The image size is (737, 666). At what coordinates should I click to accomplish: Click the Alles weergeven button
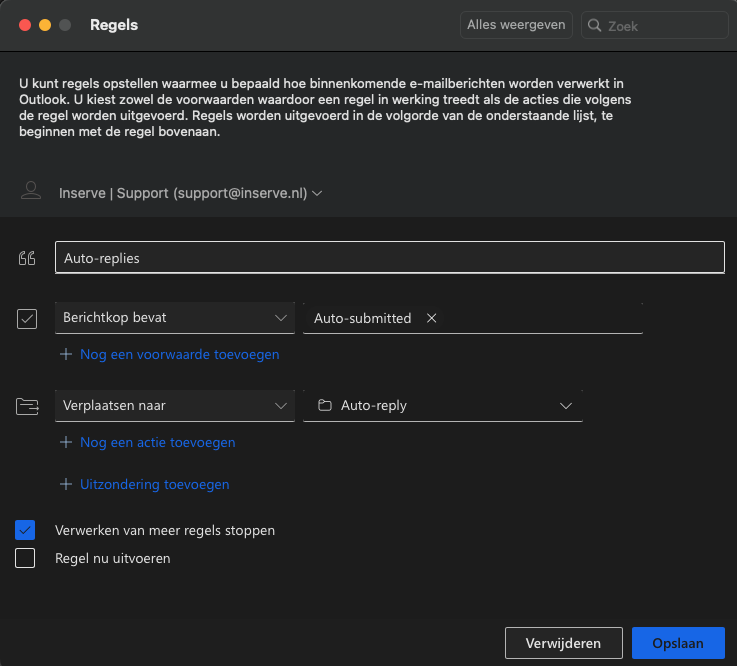[516, 25]
